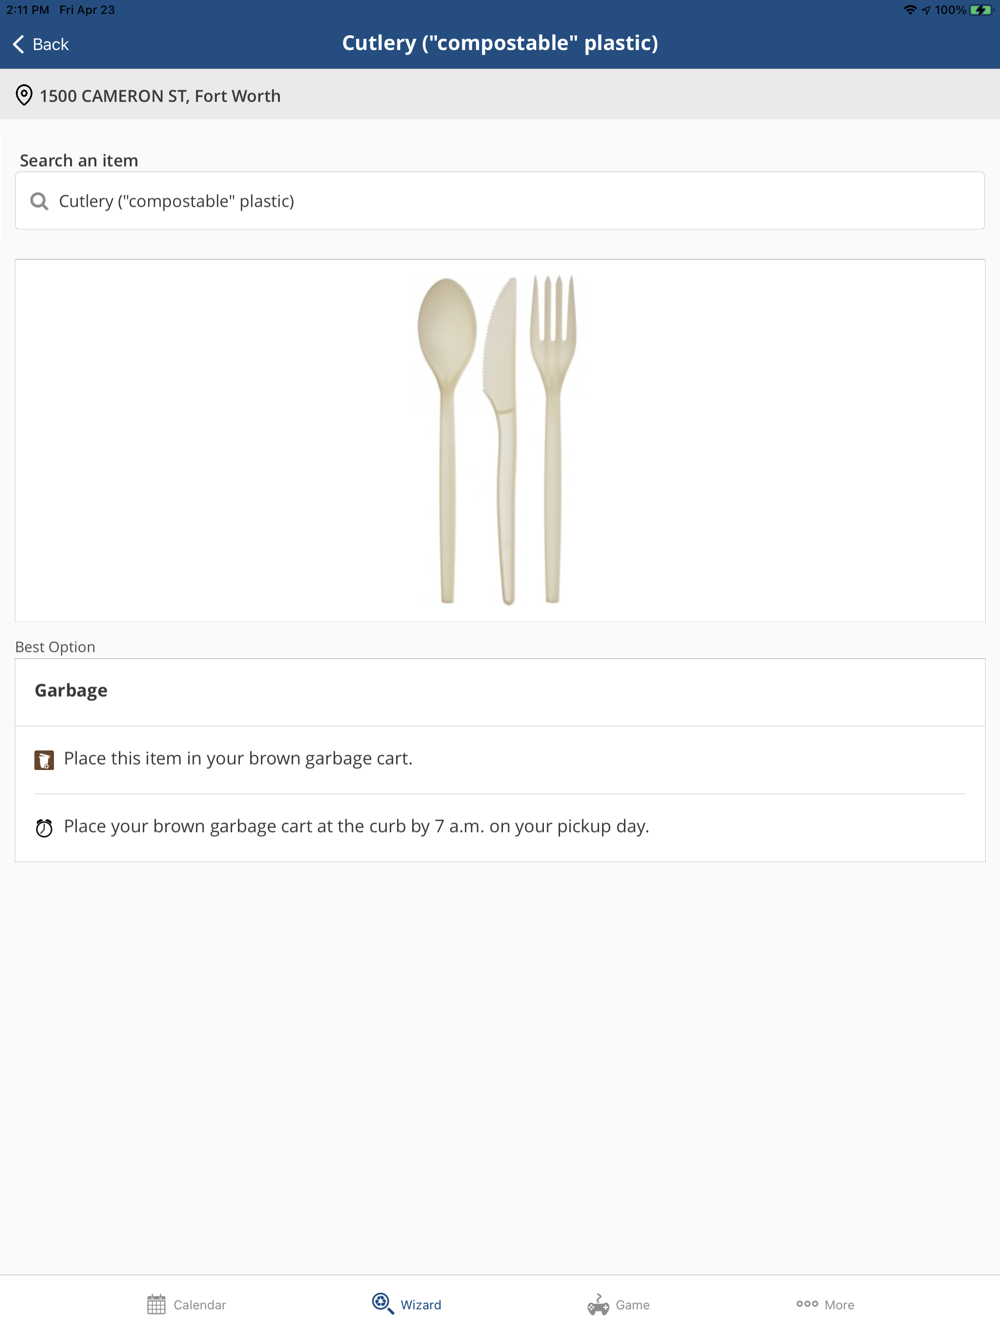The image size is (1000, 1334).
Task: Tap the More dots icon
Action: (807, 1304)
